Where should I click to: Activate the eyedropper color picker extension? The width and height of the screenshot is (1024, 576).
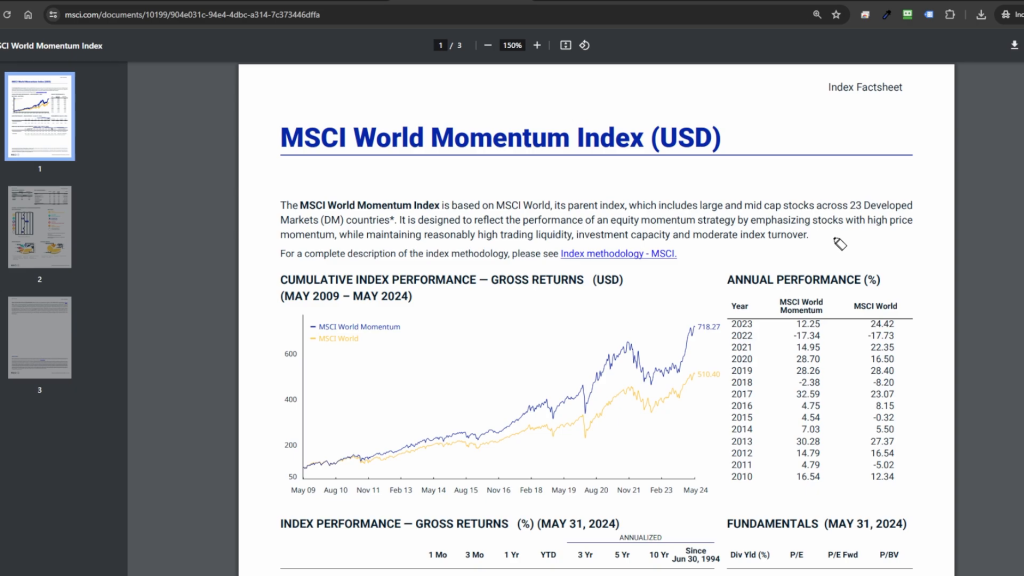(886, 14)
